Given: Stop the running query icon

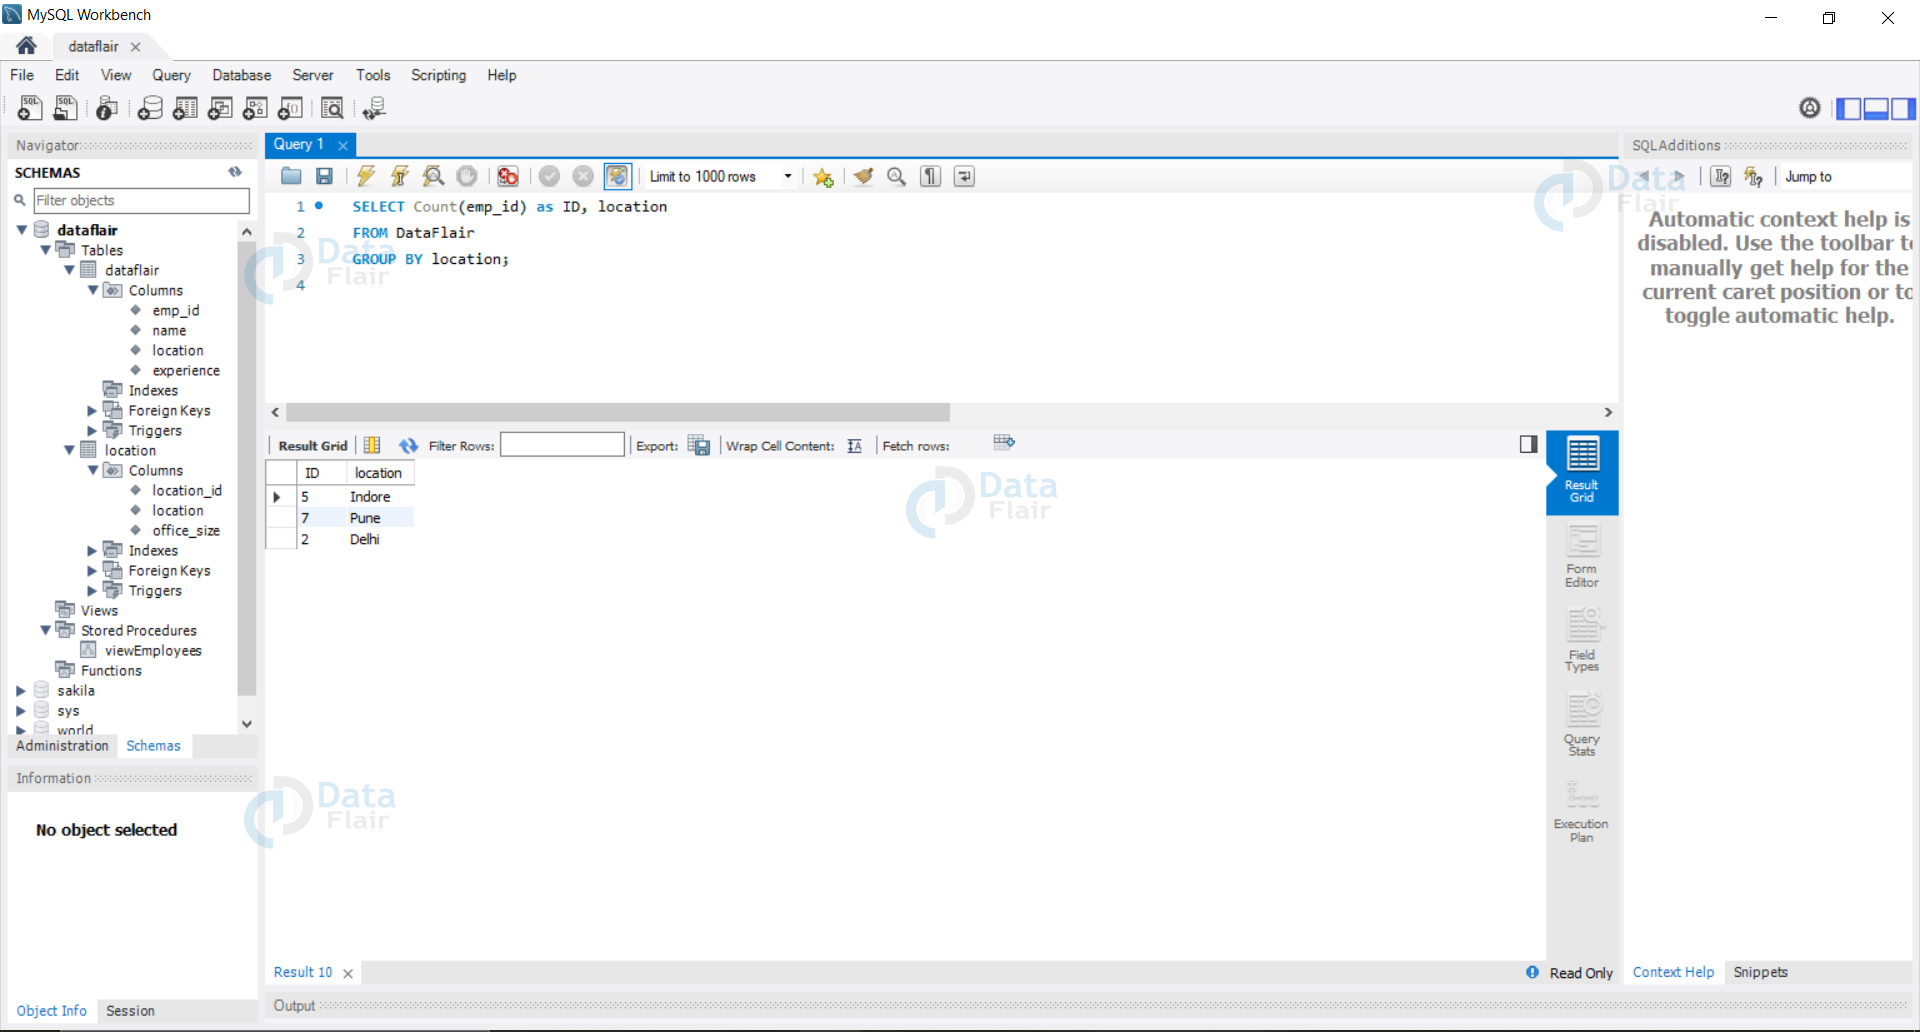Looking at the screenshot, I should click(x=467, y=176).
